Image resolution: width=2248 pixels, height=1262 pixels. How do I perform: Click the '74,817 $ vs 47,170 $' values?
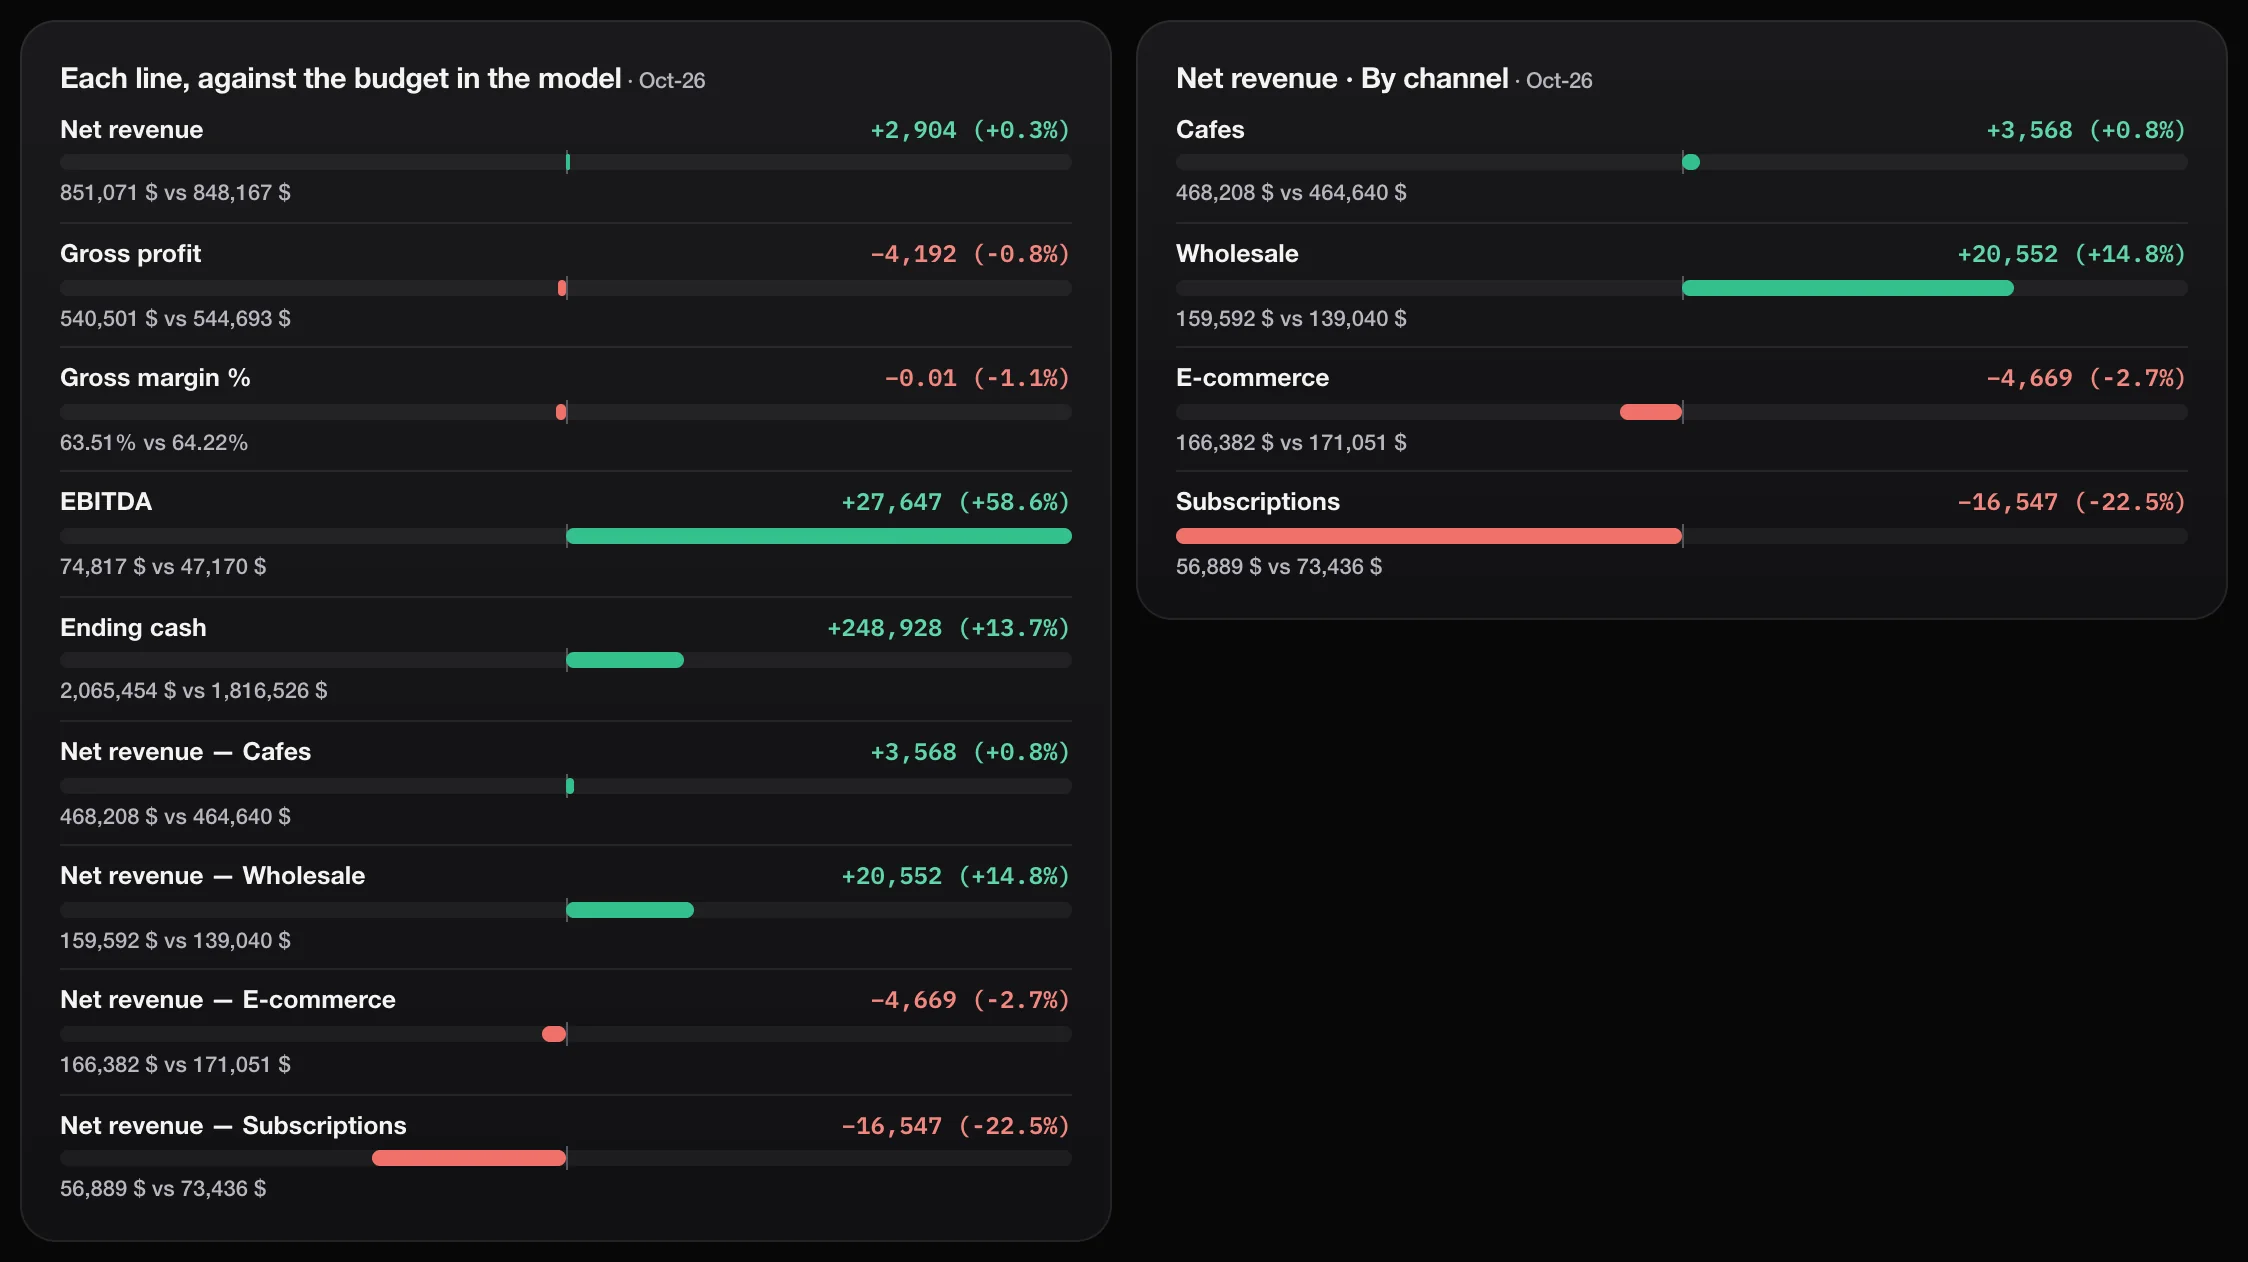point(163,566)
